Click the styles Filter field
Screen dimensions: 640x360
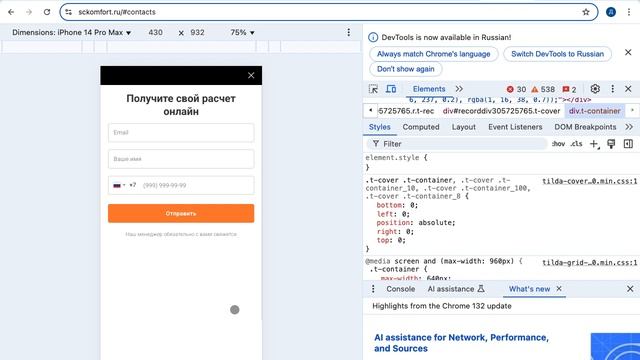coord(457,144)
